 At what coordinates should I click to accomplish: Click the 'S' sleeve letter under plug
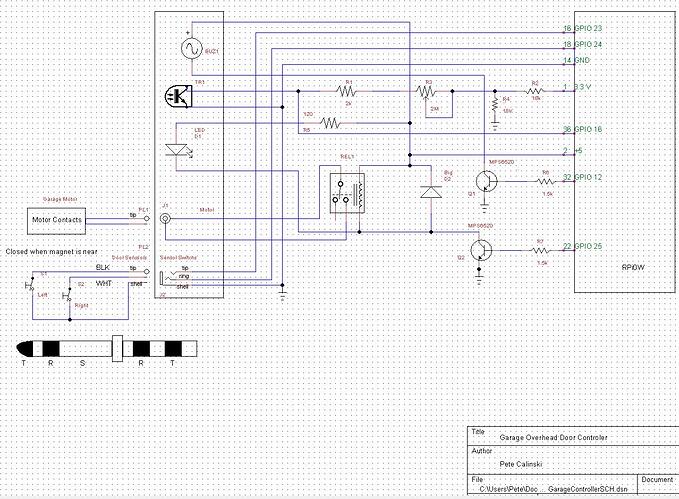point(82,363)
